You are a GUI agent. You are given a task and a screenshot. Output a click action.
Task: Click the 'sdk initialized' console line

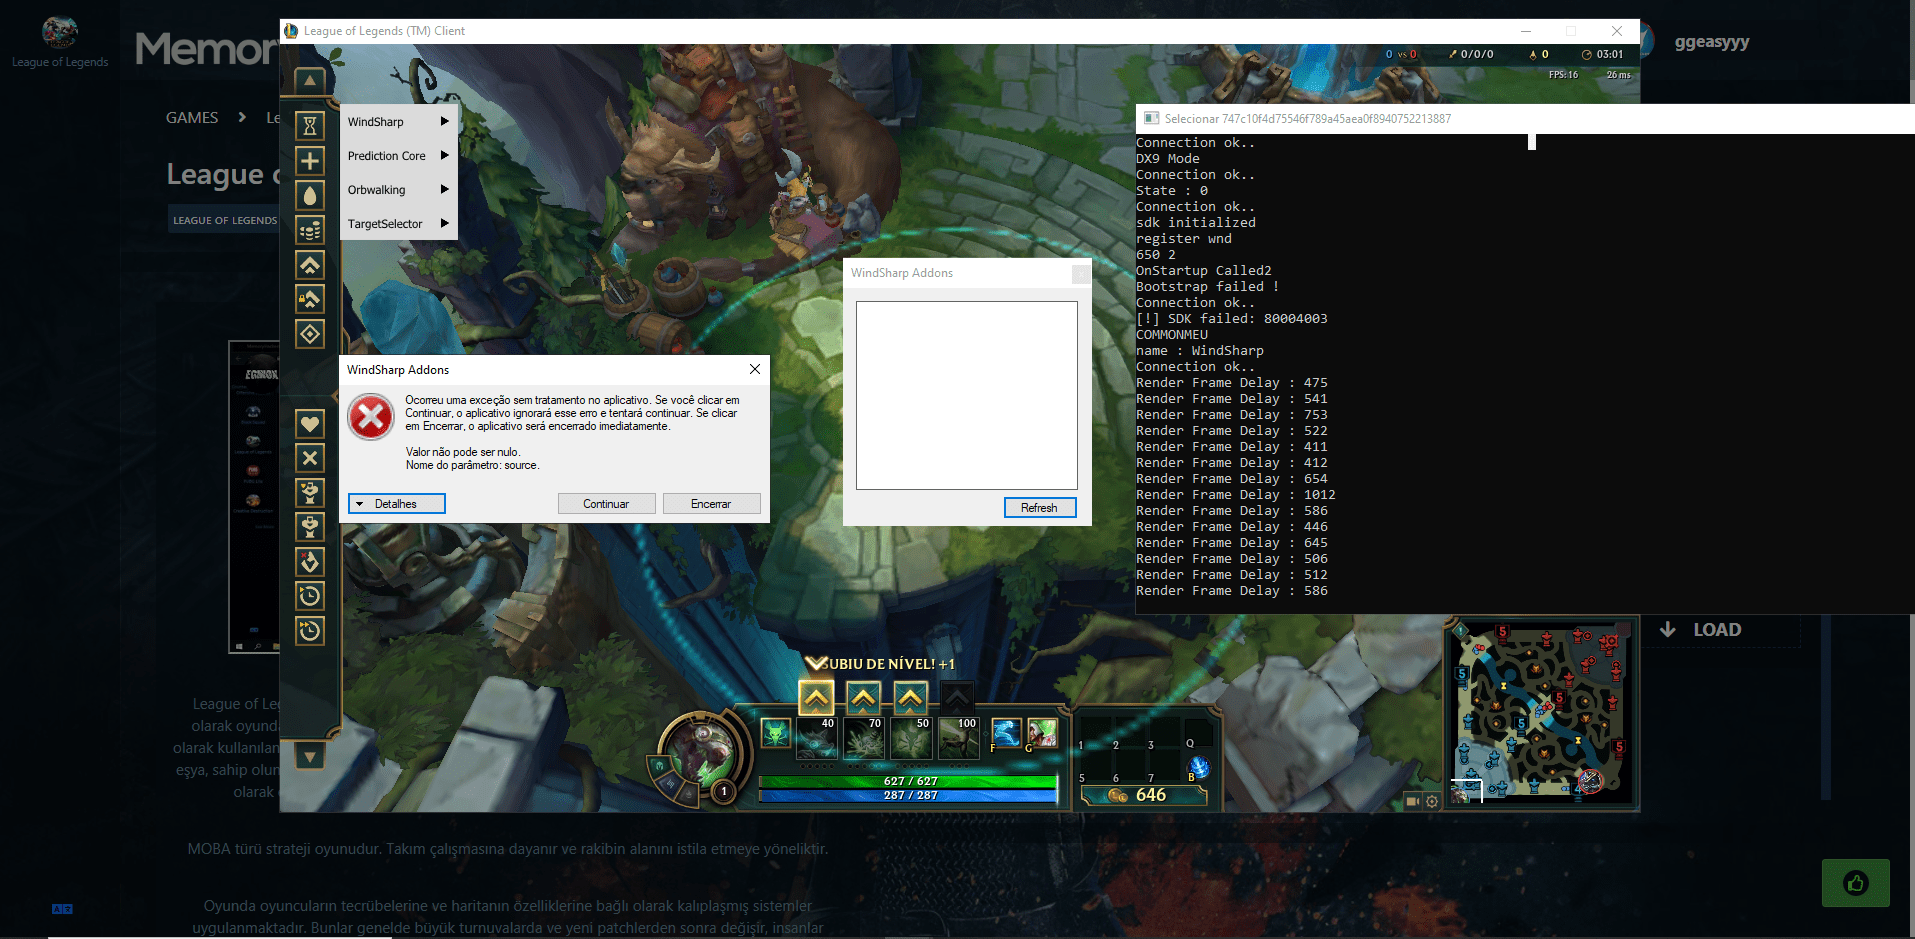(x=1196, y=223)
